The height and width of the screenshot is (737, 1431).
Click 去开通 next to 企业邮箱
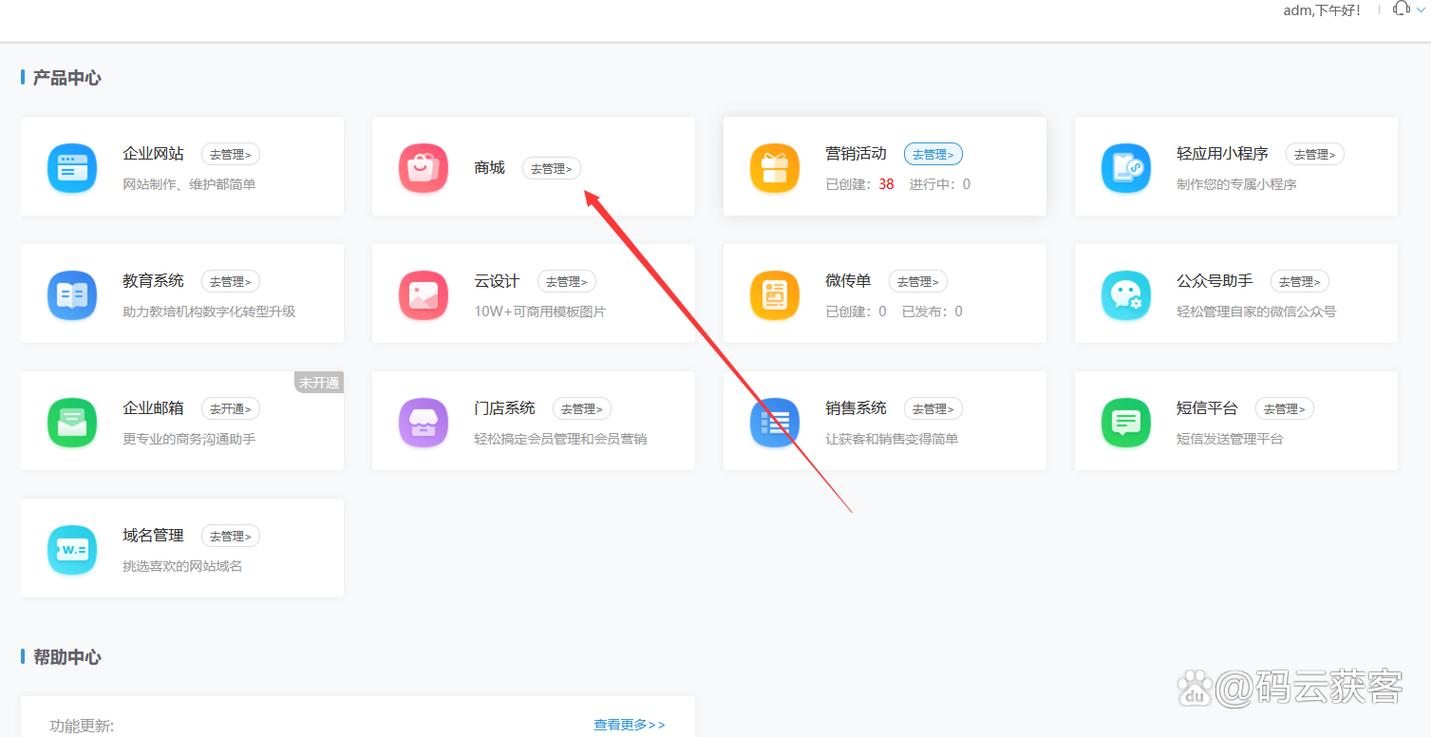click(231, 408)
